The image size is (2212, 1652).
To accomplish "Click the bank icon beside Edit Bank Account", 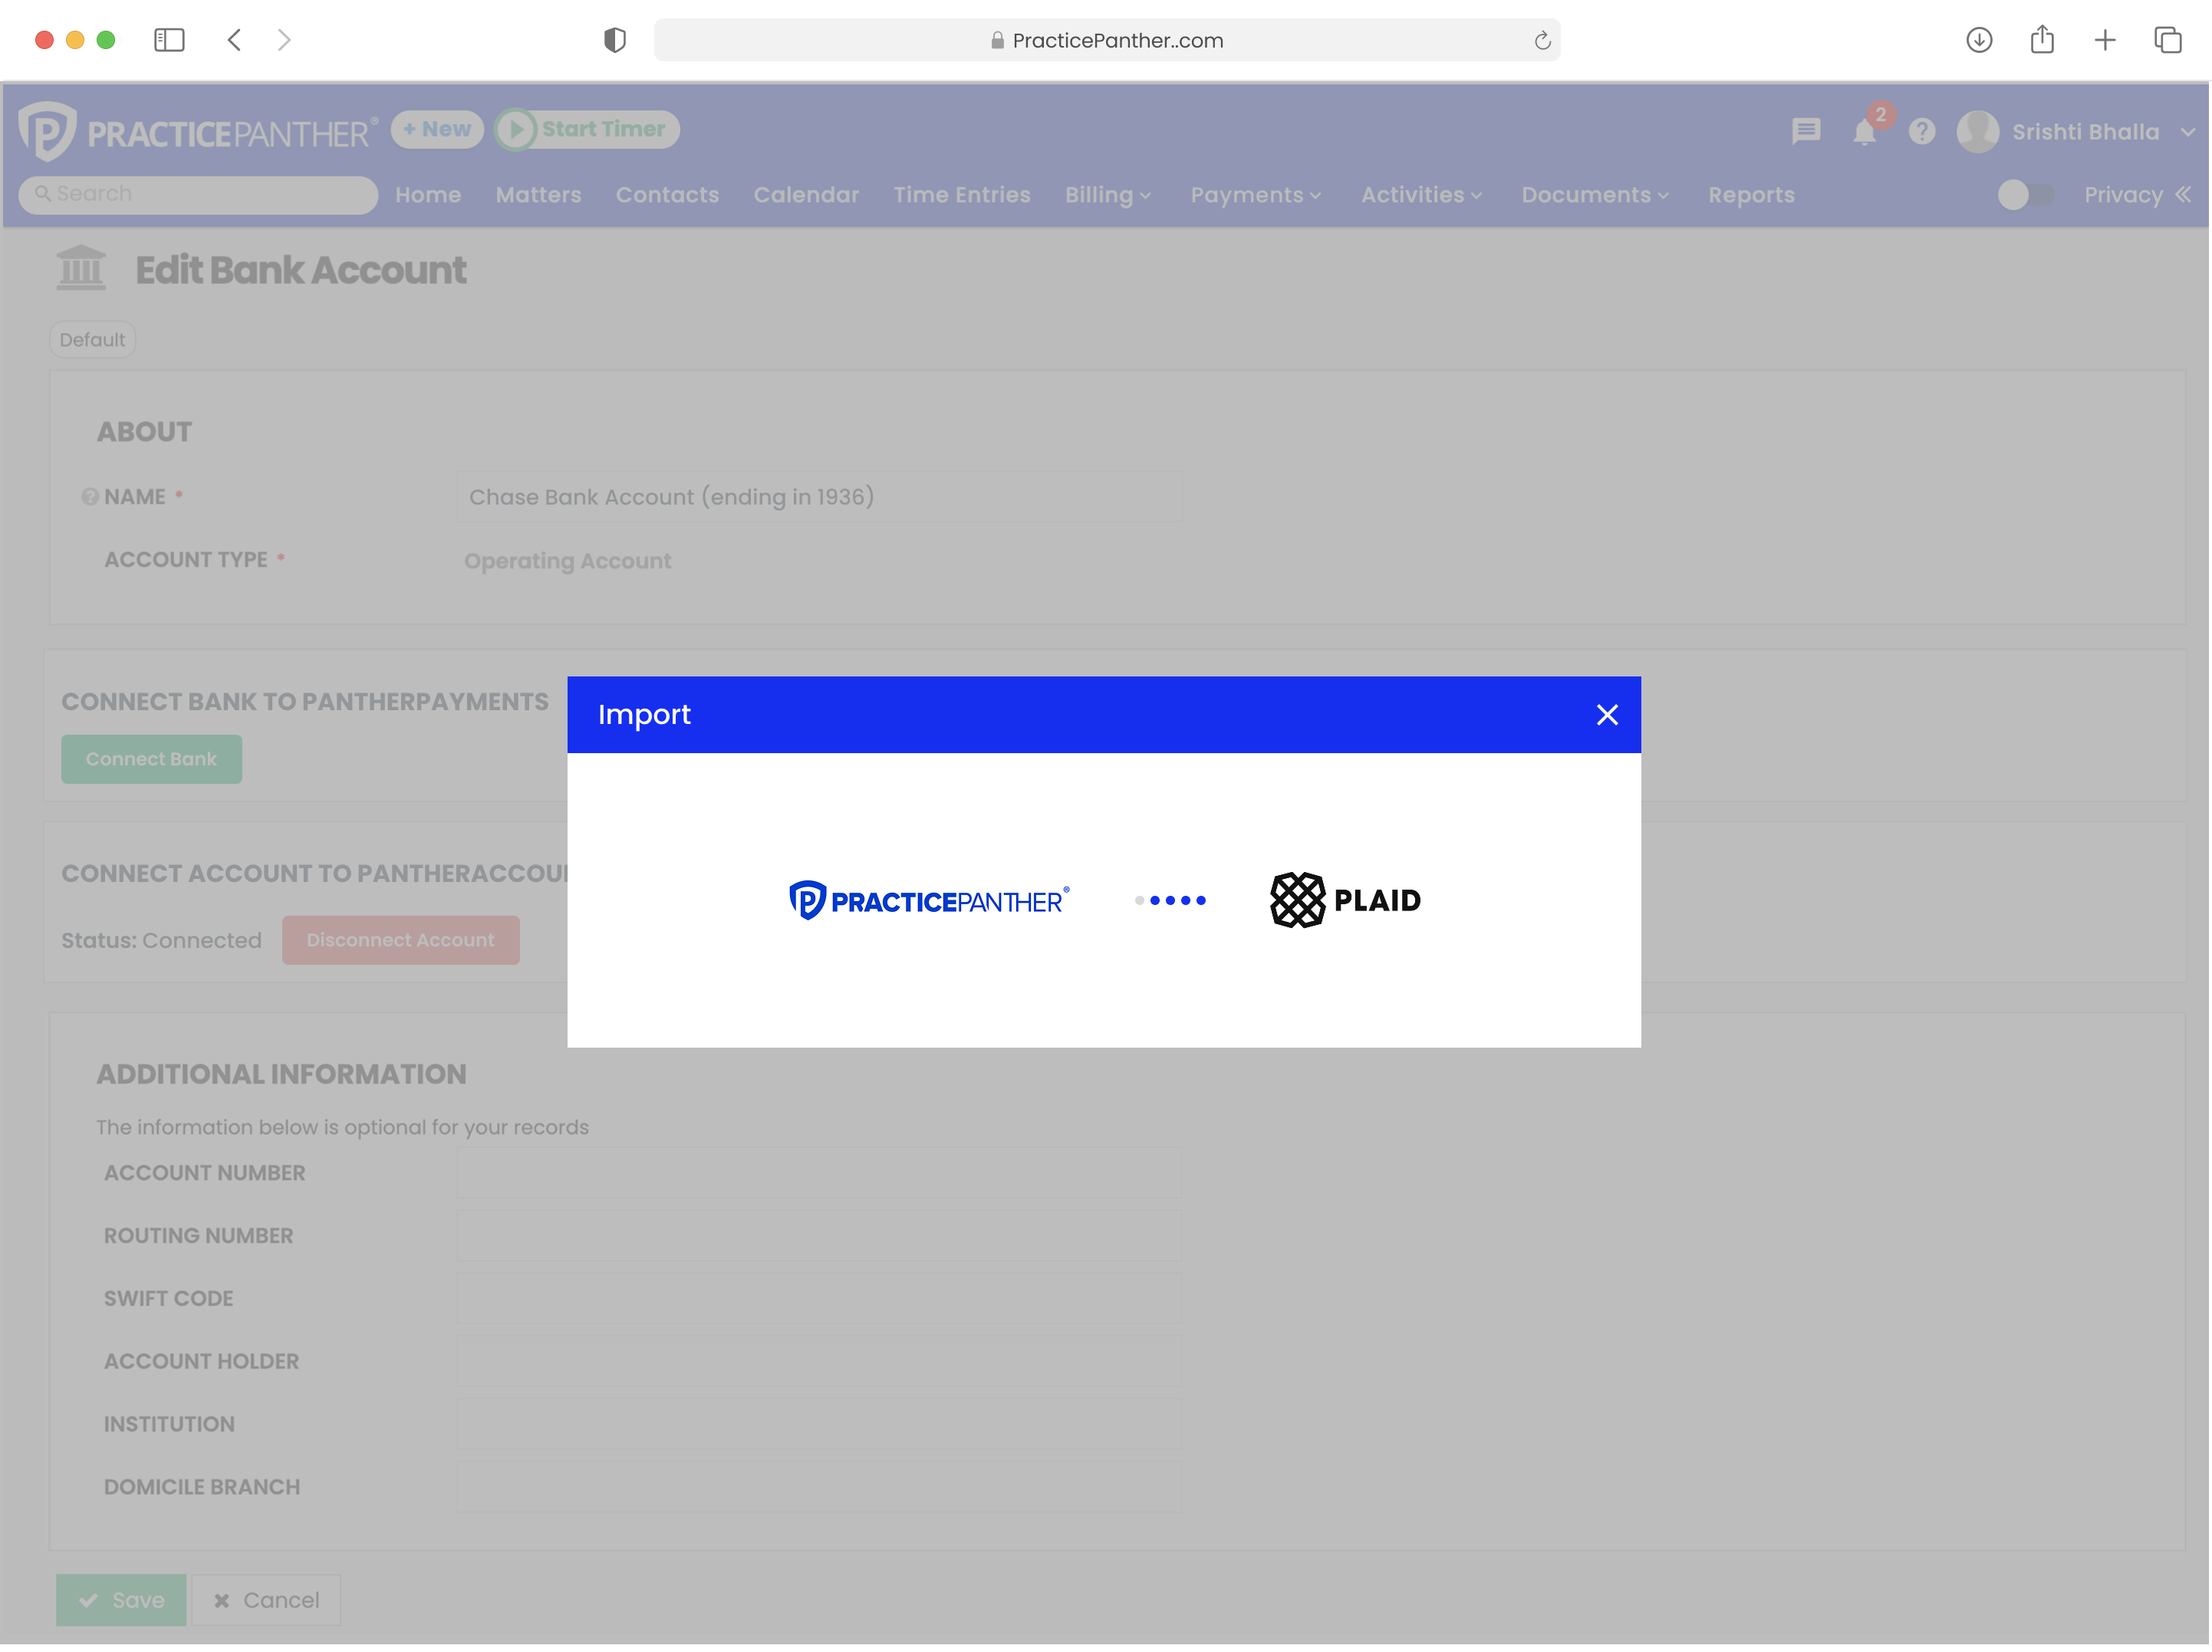I will pos(81,267).
